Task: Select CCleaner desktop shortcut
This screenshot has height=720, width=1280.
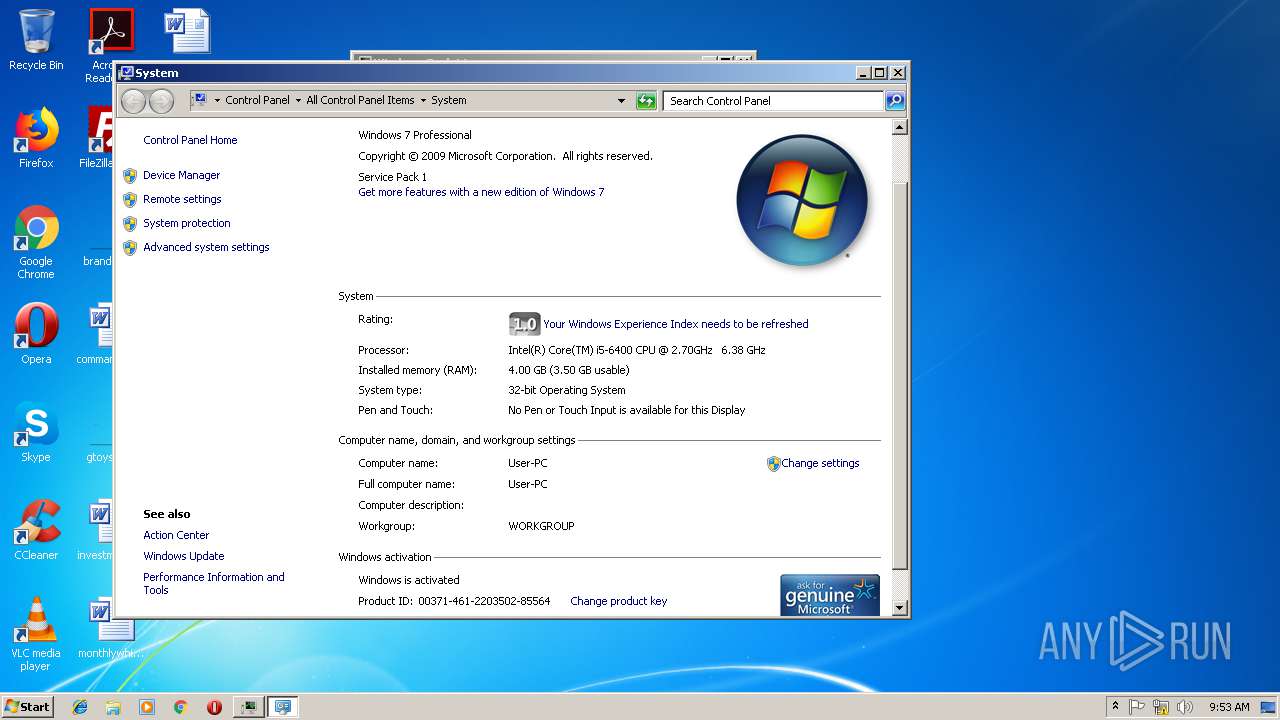Action: click(36, 530)
